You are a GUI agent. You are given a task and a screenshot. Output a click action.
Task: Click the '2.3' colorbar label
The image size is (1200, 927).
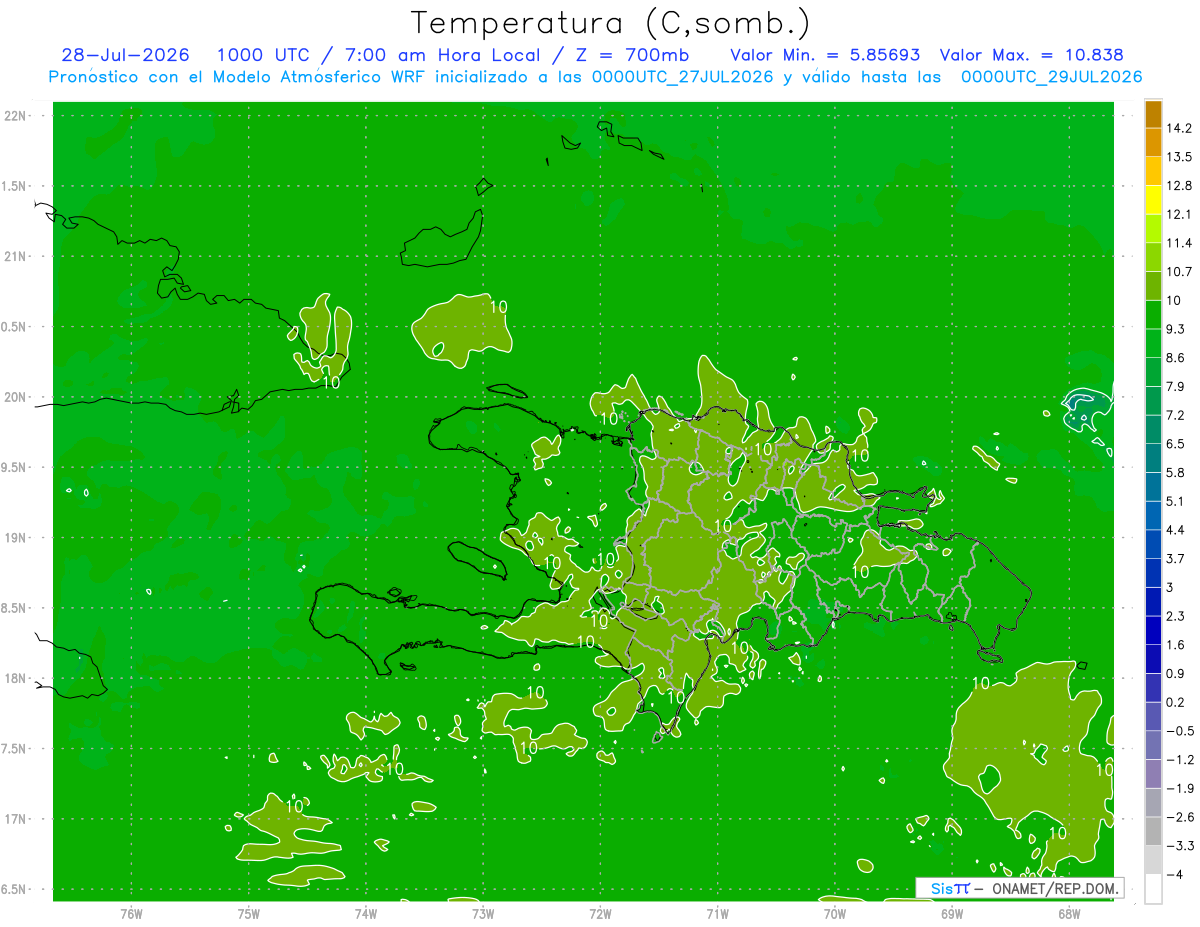coord(1177,616)
